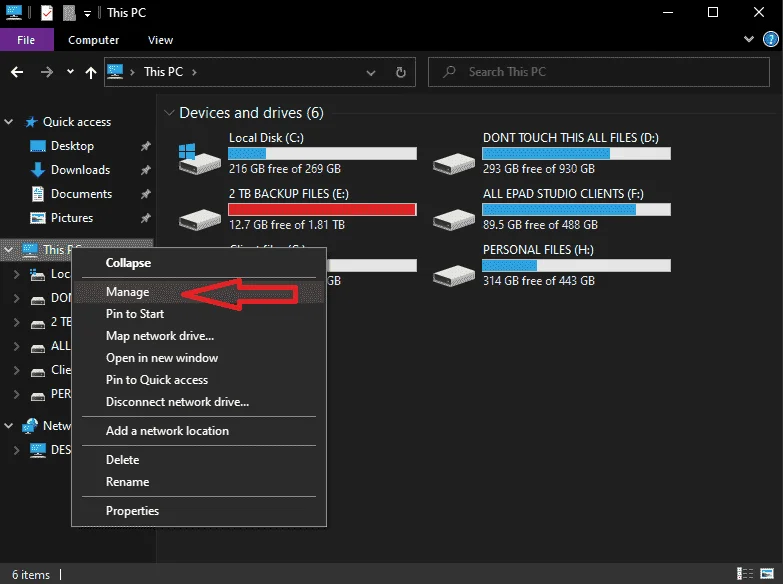
Task: Select the Local Disk (C:) drive icon
Action: point(200,158)
